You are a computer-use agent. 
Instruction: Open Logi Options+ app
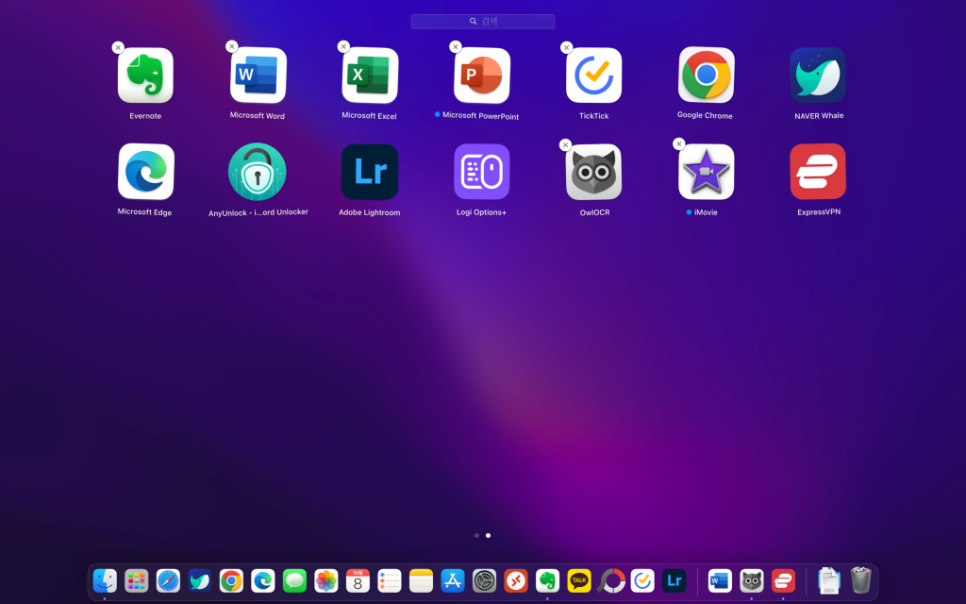482,172
